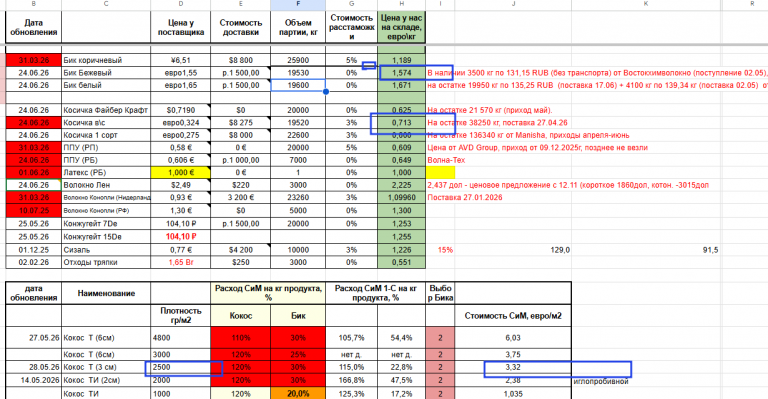Click the price cell '$0,7190'
The image size is (768, 399).
(181, 110)
